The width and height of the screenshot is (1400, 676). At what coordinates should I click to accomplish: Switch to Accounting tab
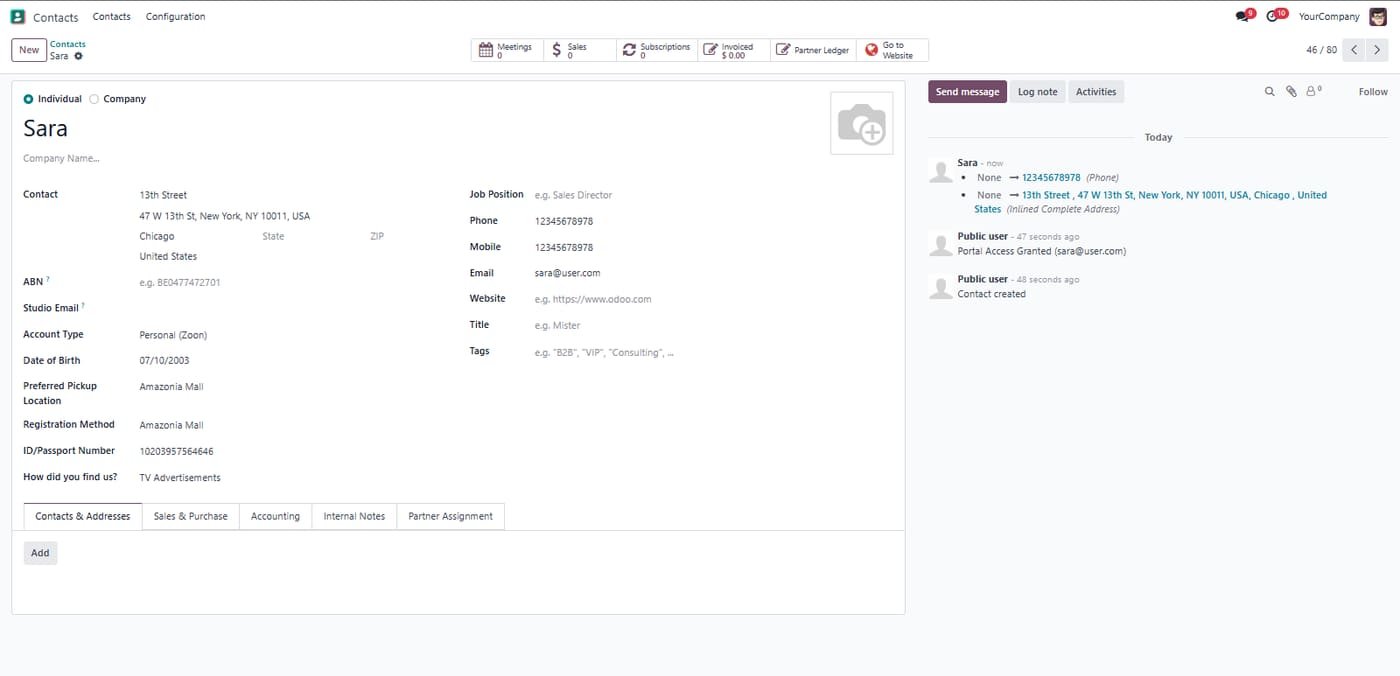tap(275, 516)
